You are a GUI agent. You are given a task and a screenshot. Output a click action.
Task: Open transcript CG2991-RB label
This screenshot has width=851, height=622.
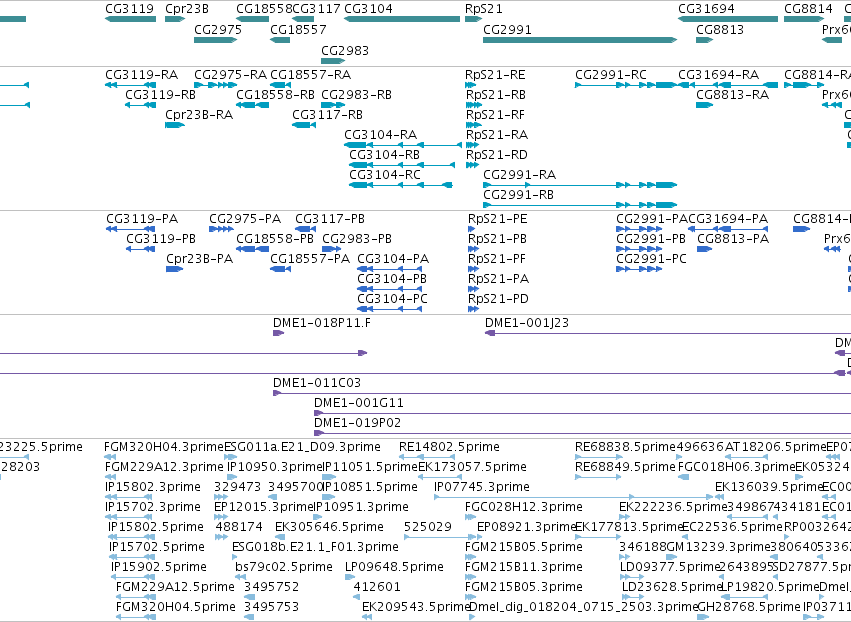518,195
